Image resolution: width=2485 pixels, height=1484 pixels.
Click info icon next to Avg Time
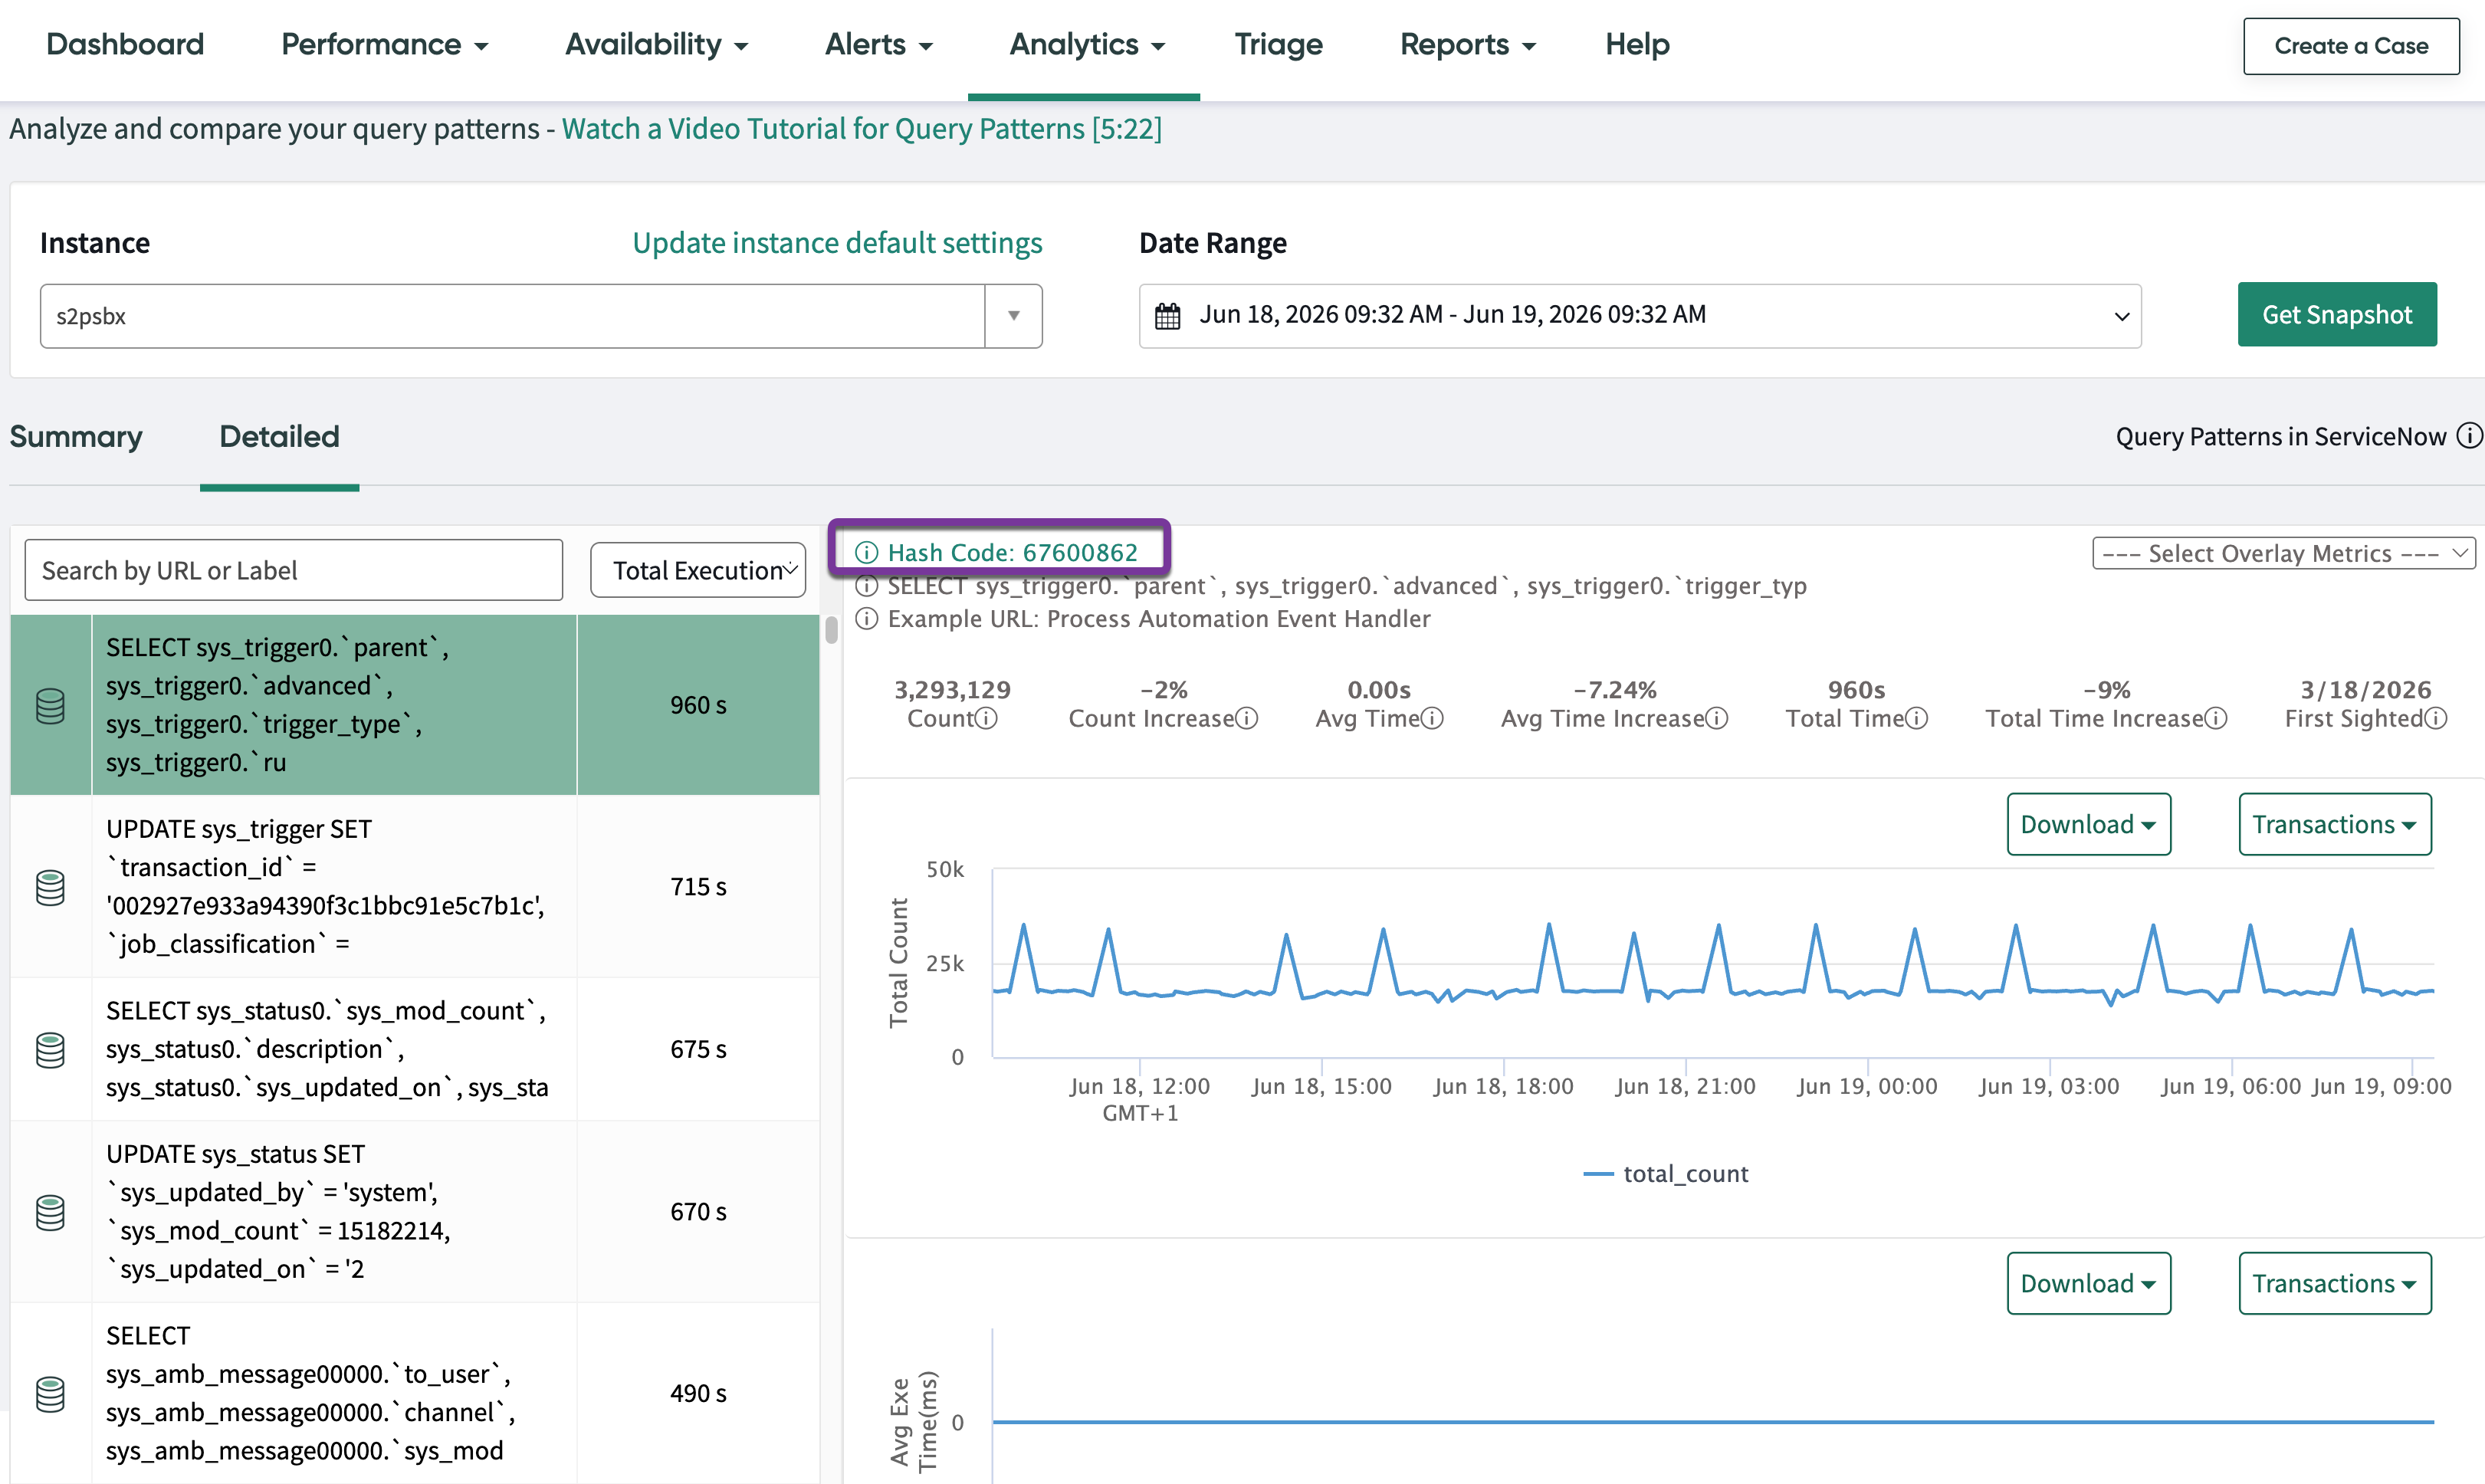(x=1432, y=718)
